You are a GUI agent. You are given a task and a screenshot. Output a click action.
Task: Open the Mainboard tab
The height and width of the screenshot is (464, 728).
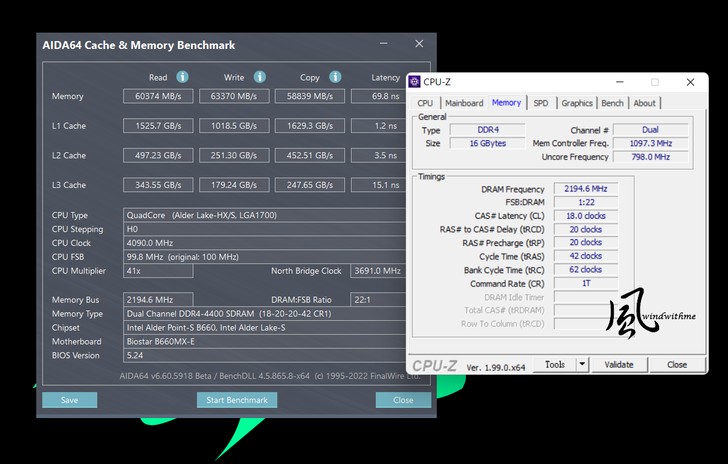[463, 103]
